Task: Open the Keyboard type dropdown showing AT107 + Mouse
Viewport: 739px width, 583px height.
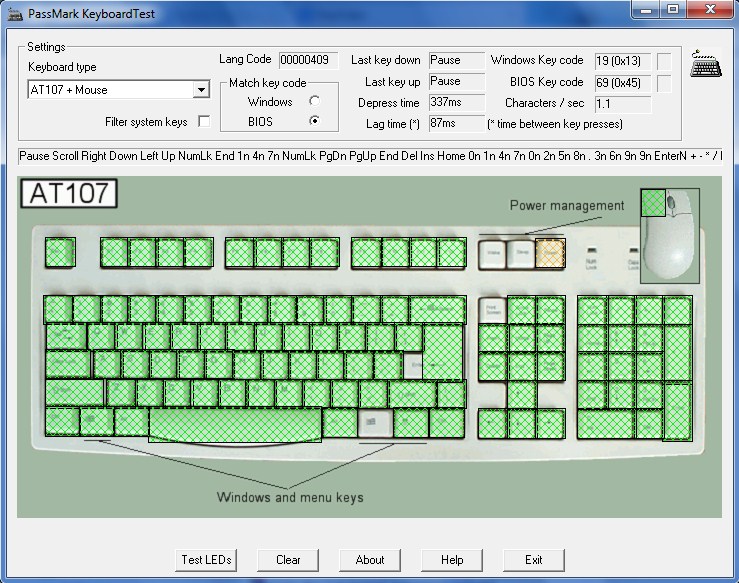Action: (x=119, y=90)
